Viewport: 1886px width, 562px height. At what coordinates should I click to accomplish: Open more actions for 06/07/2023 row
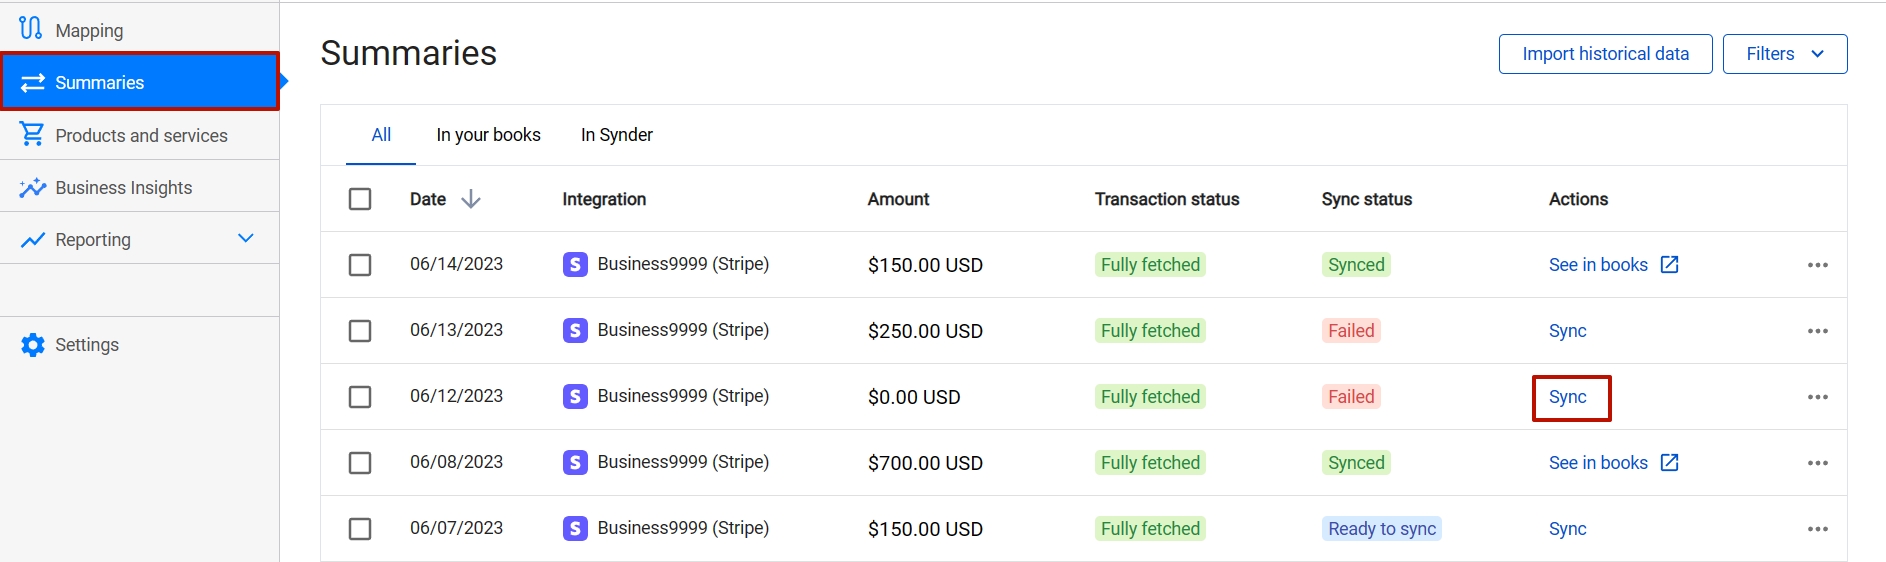1818,529
